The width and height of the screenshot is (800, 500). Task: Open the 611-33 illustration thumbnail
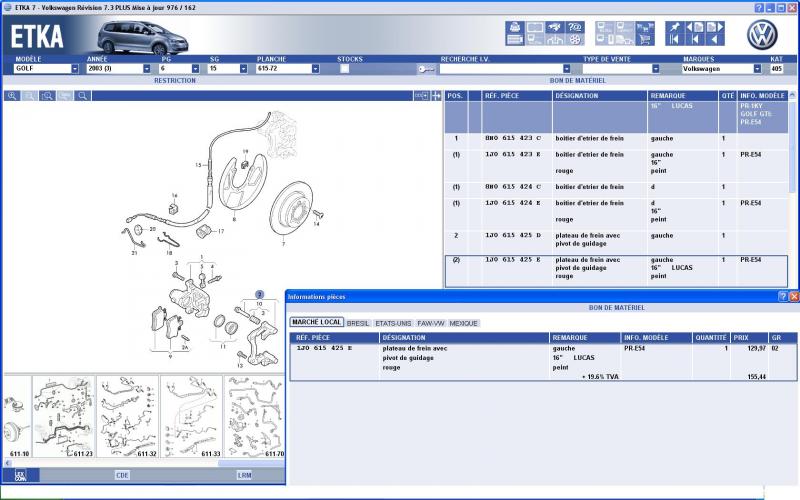191,417
